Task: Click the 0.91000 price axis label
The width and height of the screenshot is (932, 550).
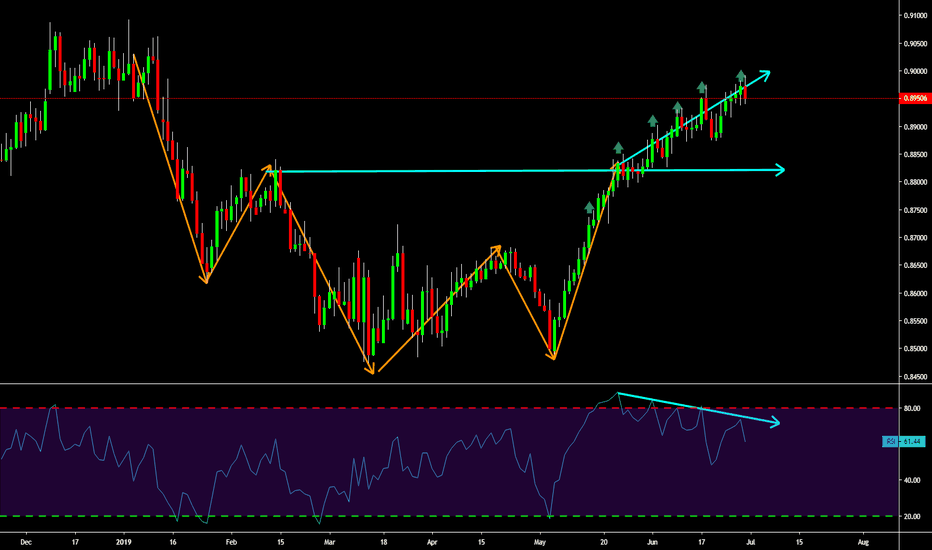Action: (x=915, y=15)
